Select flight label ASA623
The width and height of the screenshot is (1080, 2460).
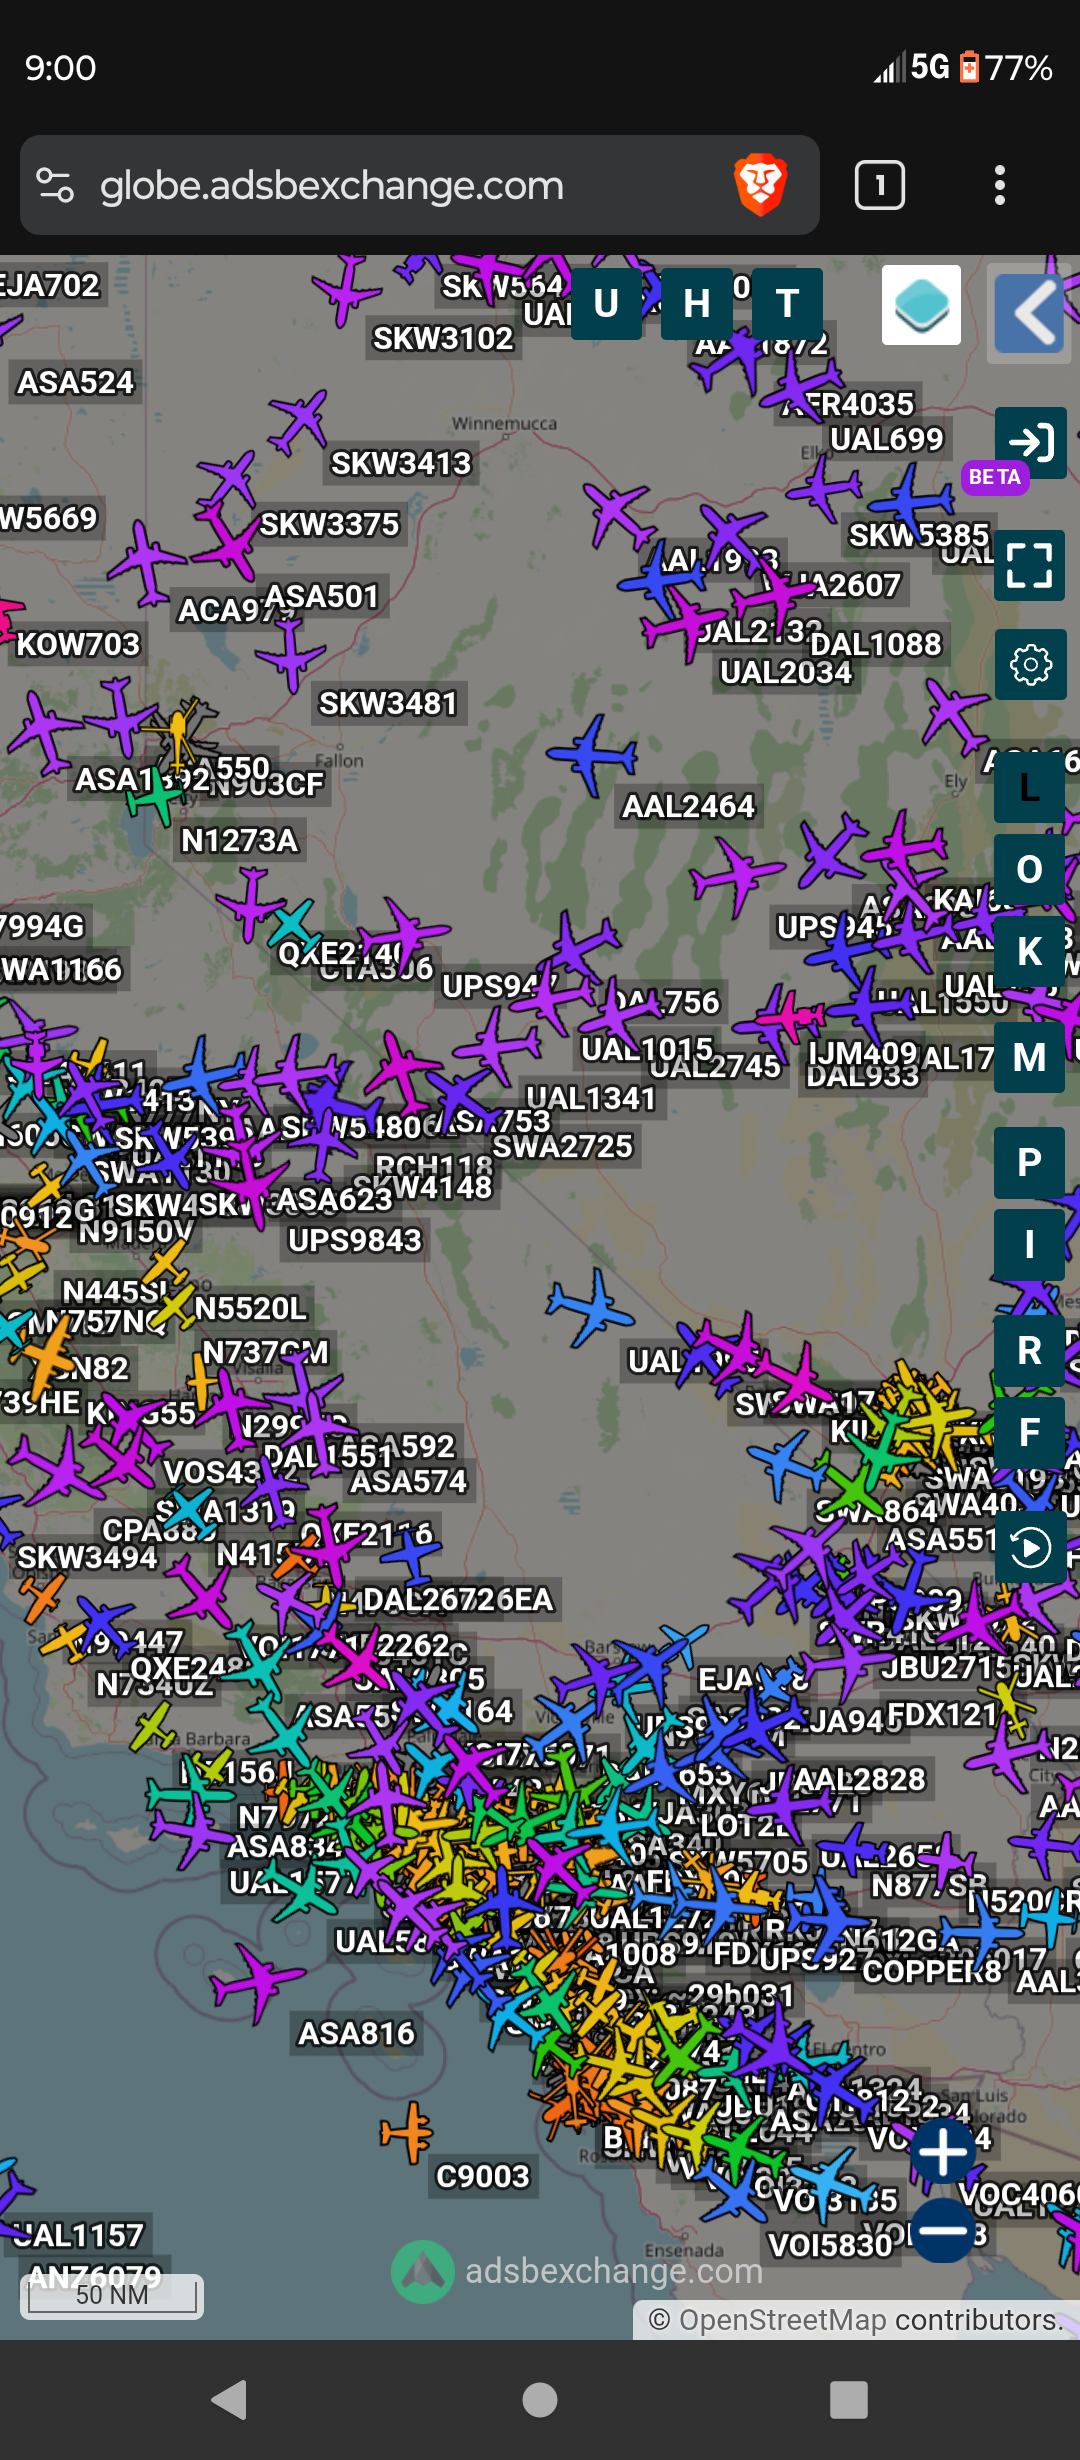(335, 1198)
